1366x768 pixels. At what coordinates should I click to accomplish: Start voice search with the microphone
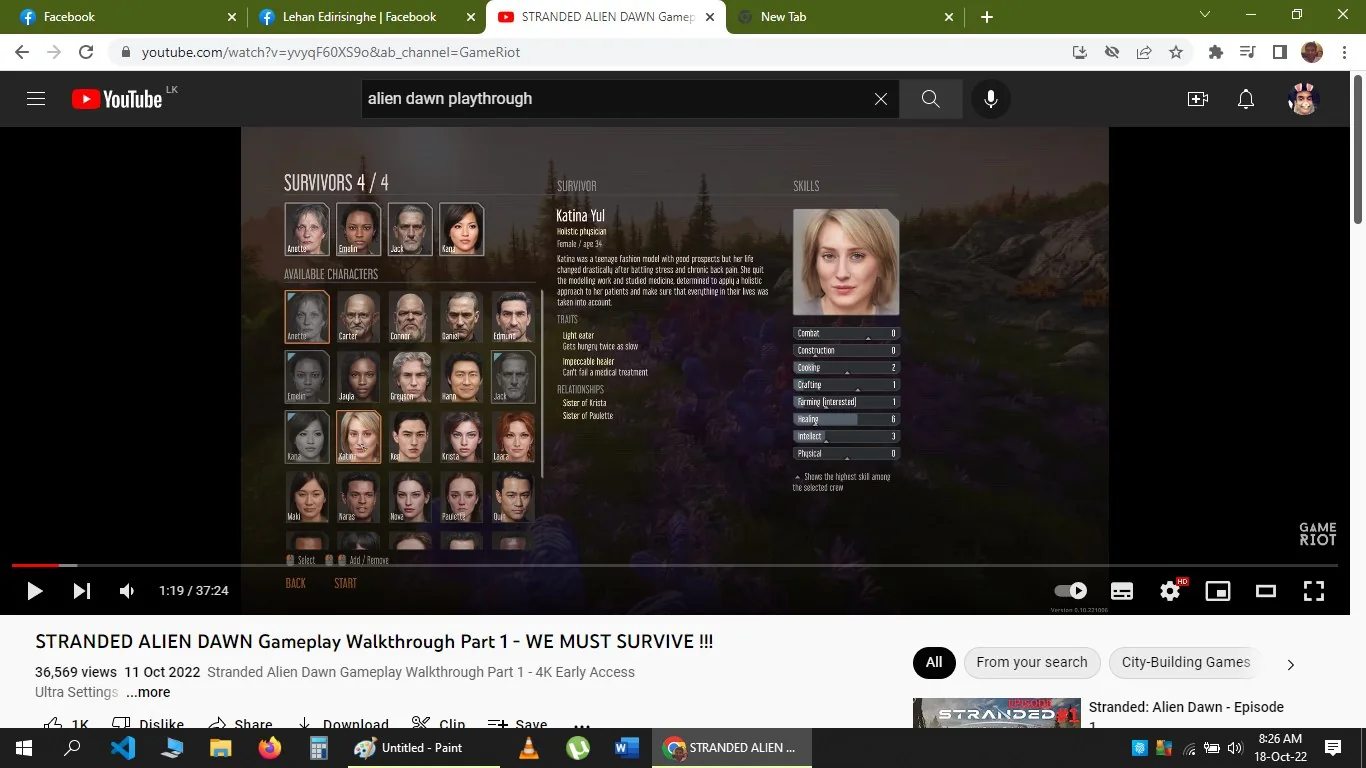pos(991,99)
